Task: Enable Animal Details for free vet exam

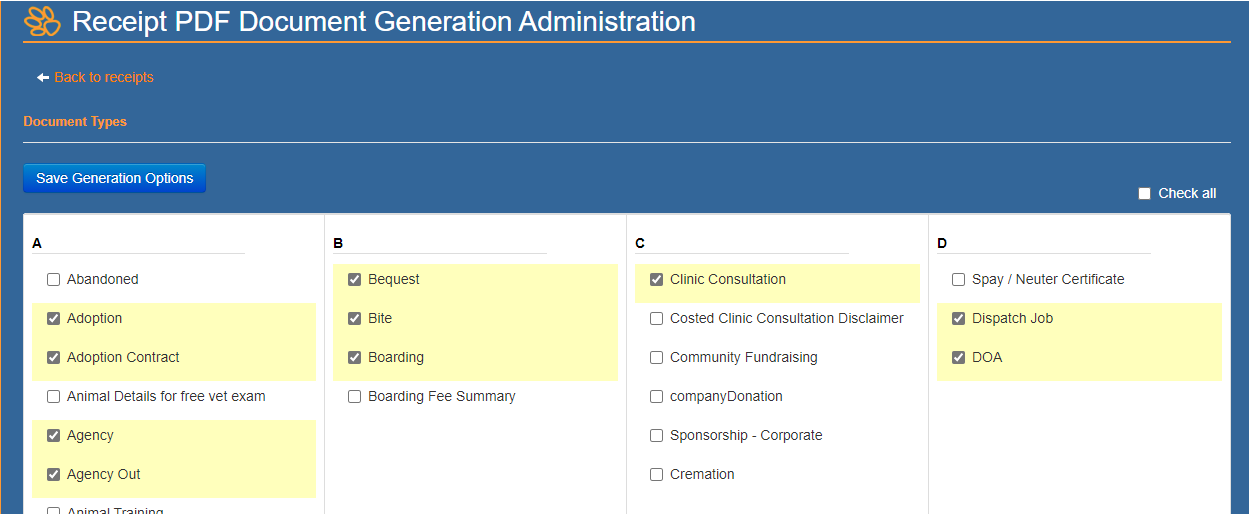Action: (x=54, y=397)
